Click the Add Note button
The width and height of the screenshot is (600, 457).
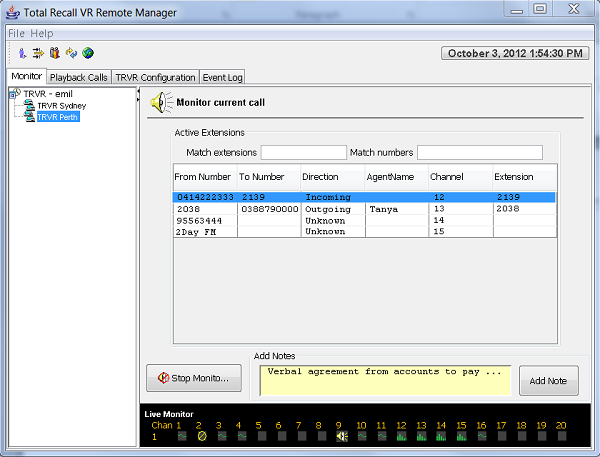point(548,381)
